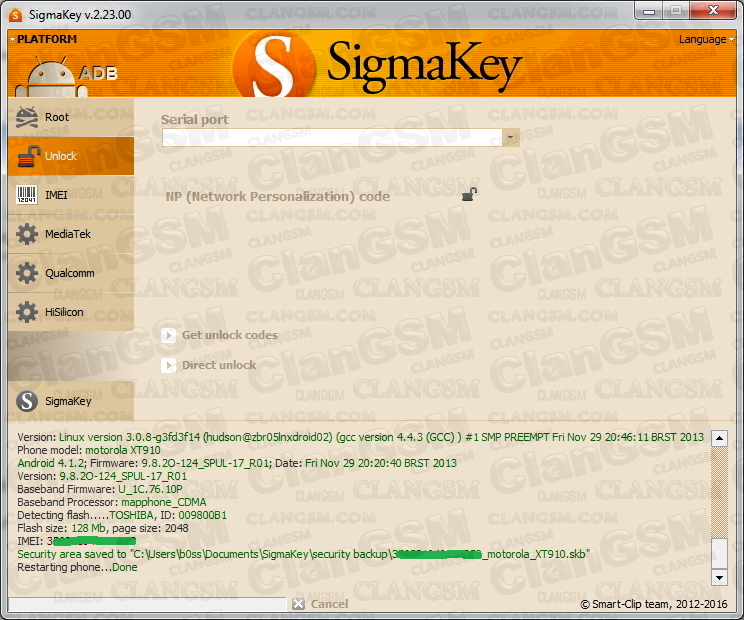Click the 'Security area saved to' log line

tap(304, 555)
